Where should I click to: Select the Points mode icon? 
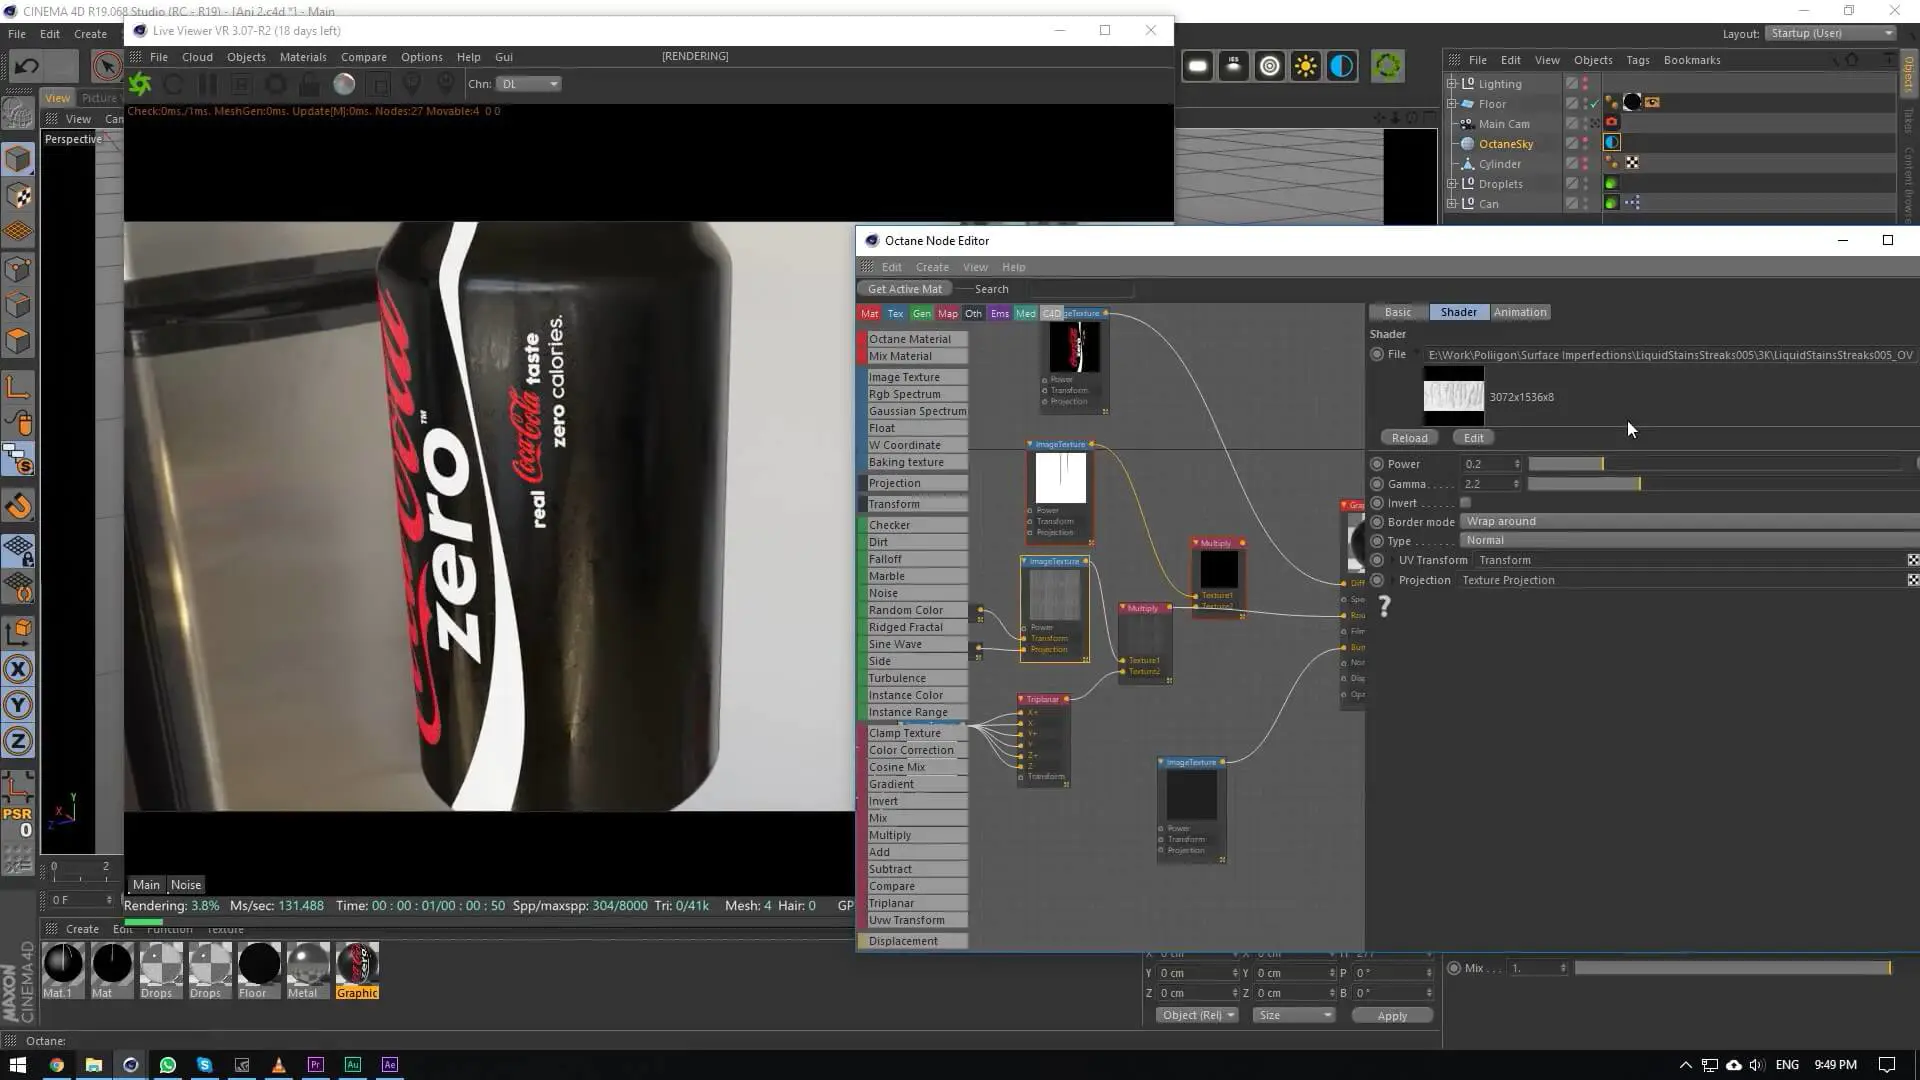[x=18, y=268]
